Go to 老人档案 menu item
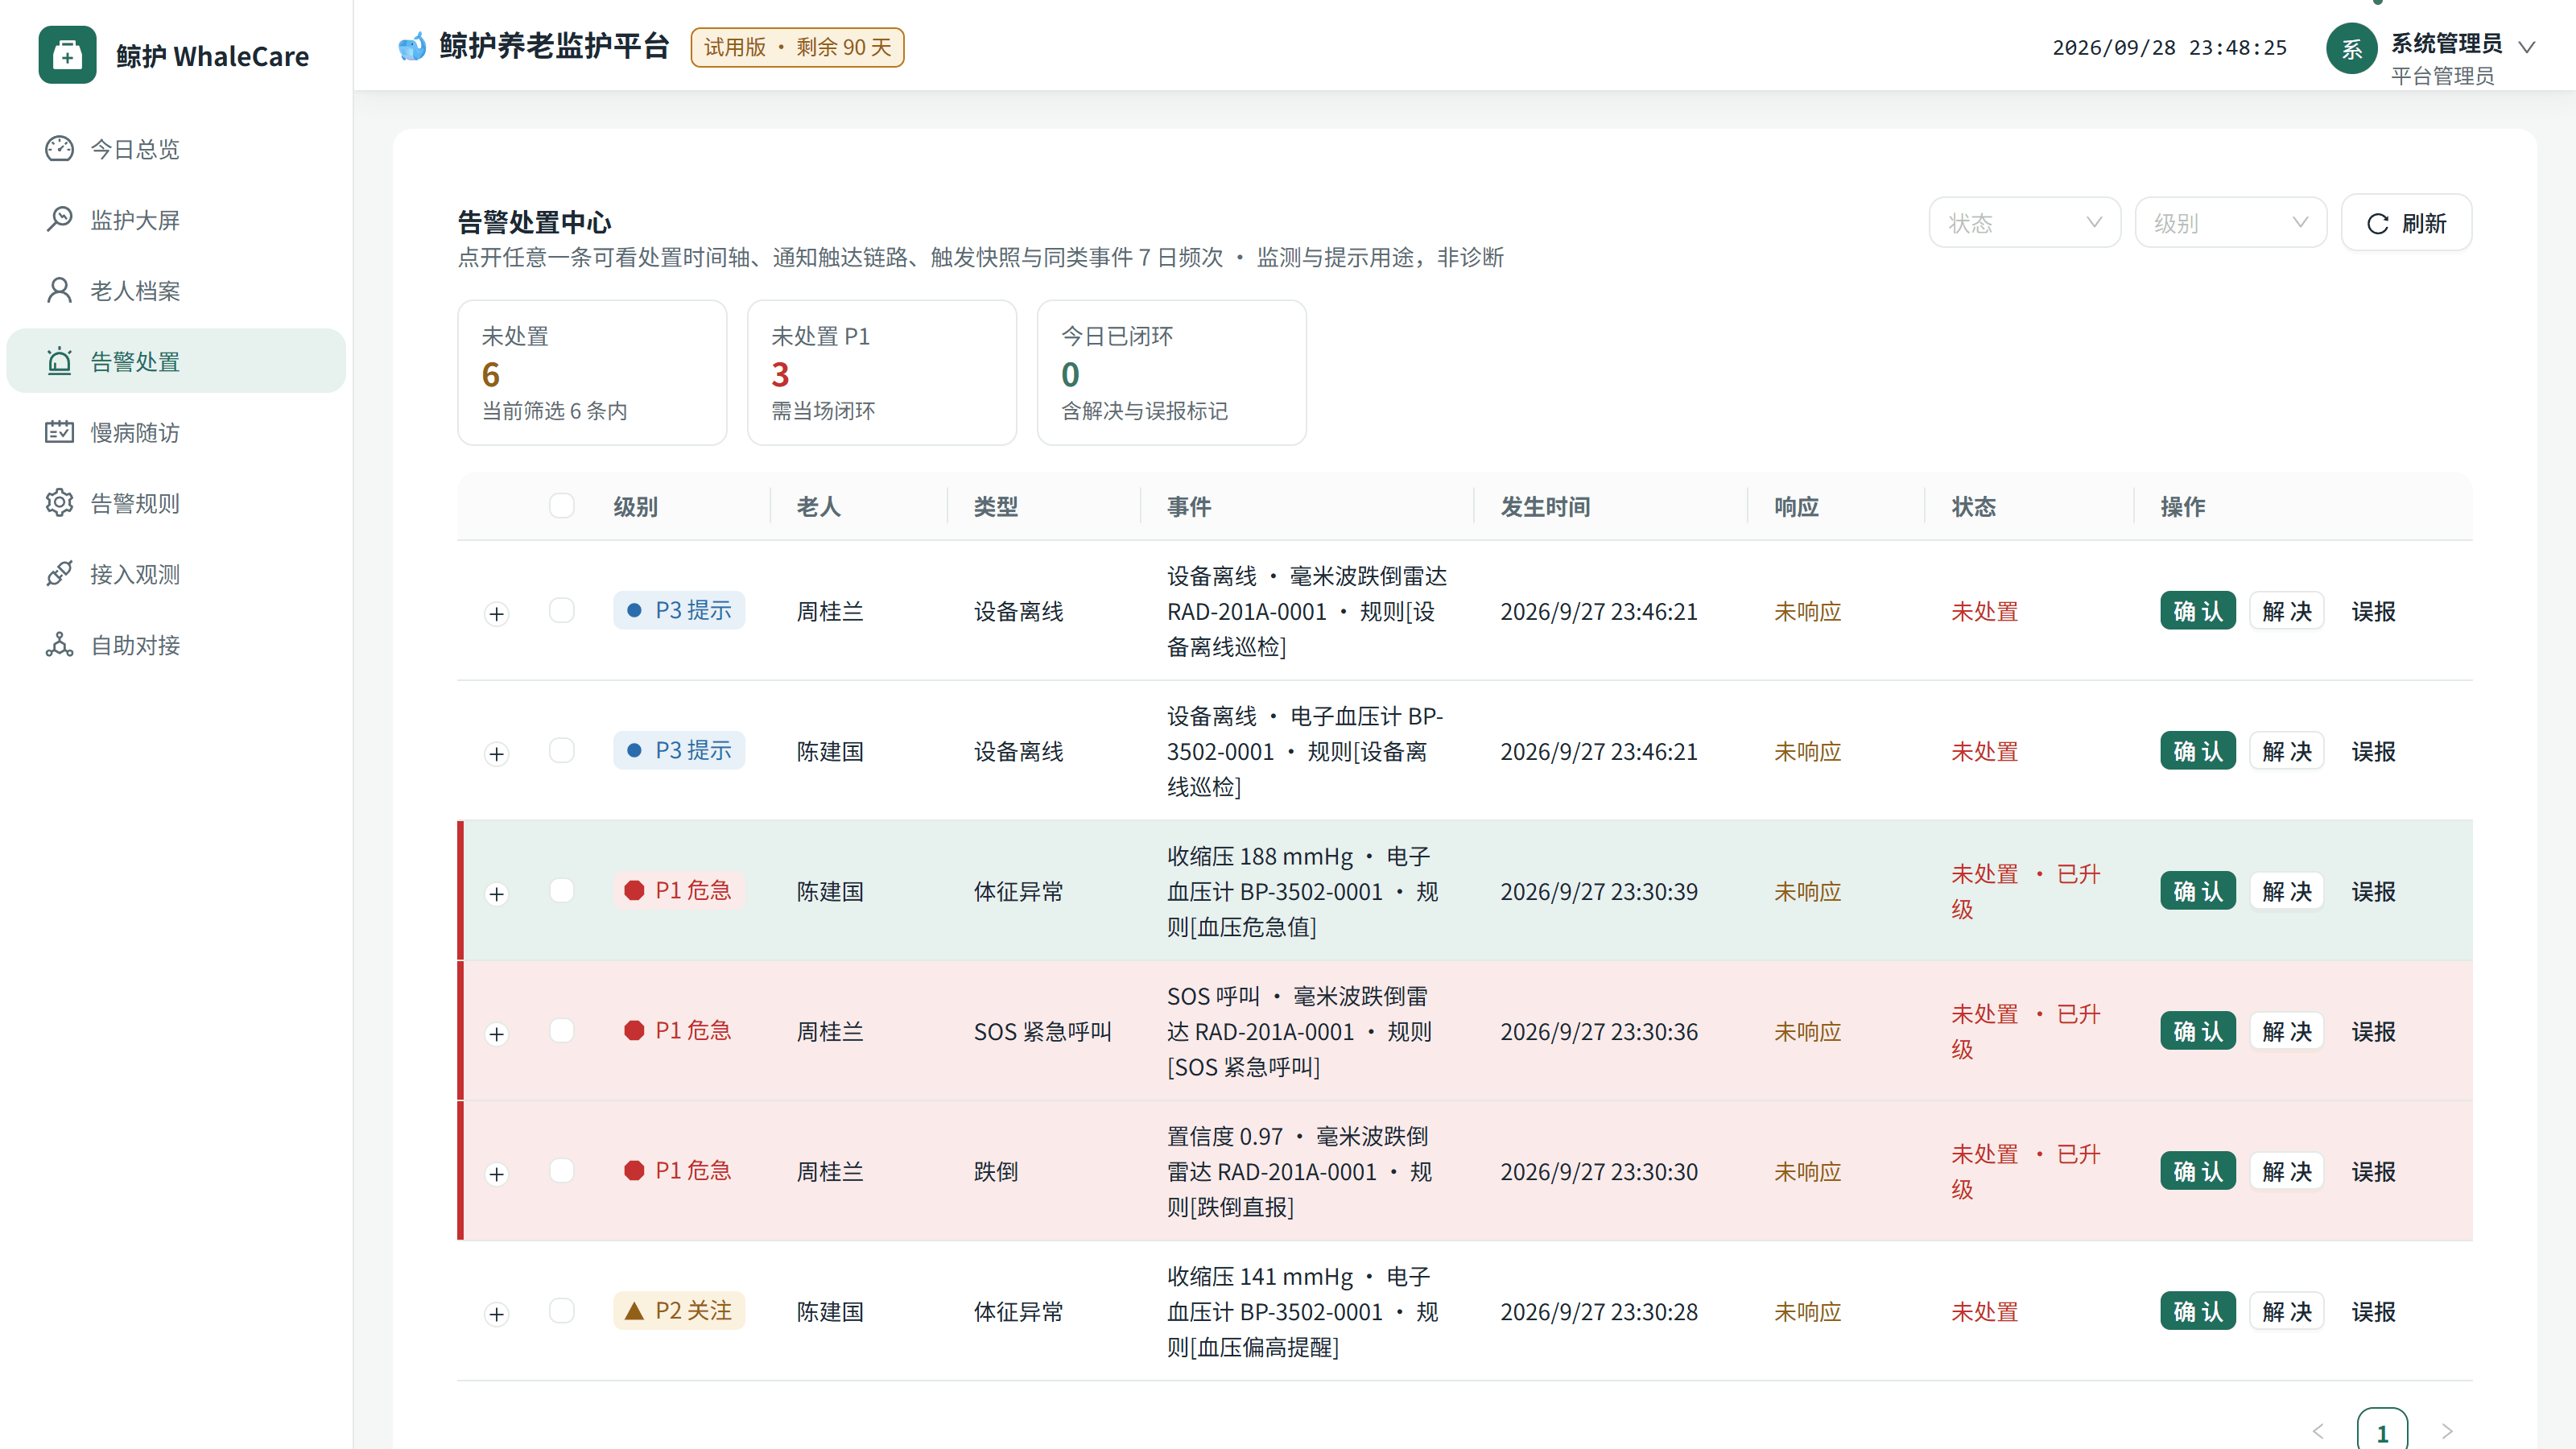The image size is (2576, 1449). tap(176, 291)
